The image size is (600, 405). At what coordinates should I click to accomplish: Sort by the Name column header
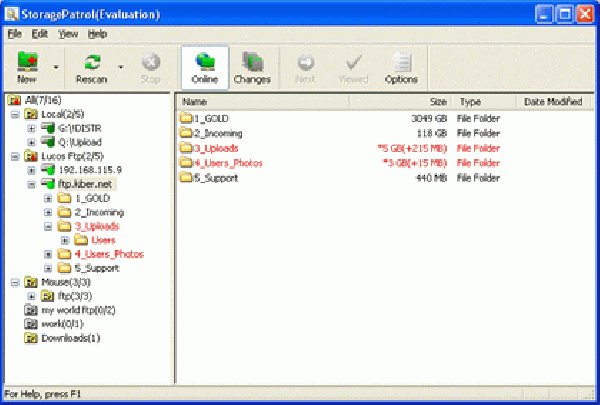coord(263,102)
